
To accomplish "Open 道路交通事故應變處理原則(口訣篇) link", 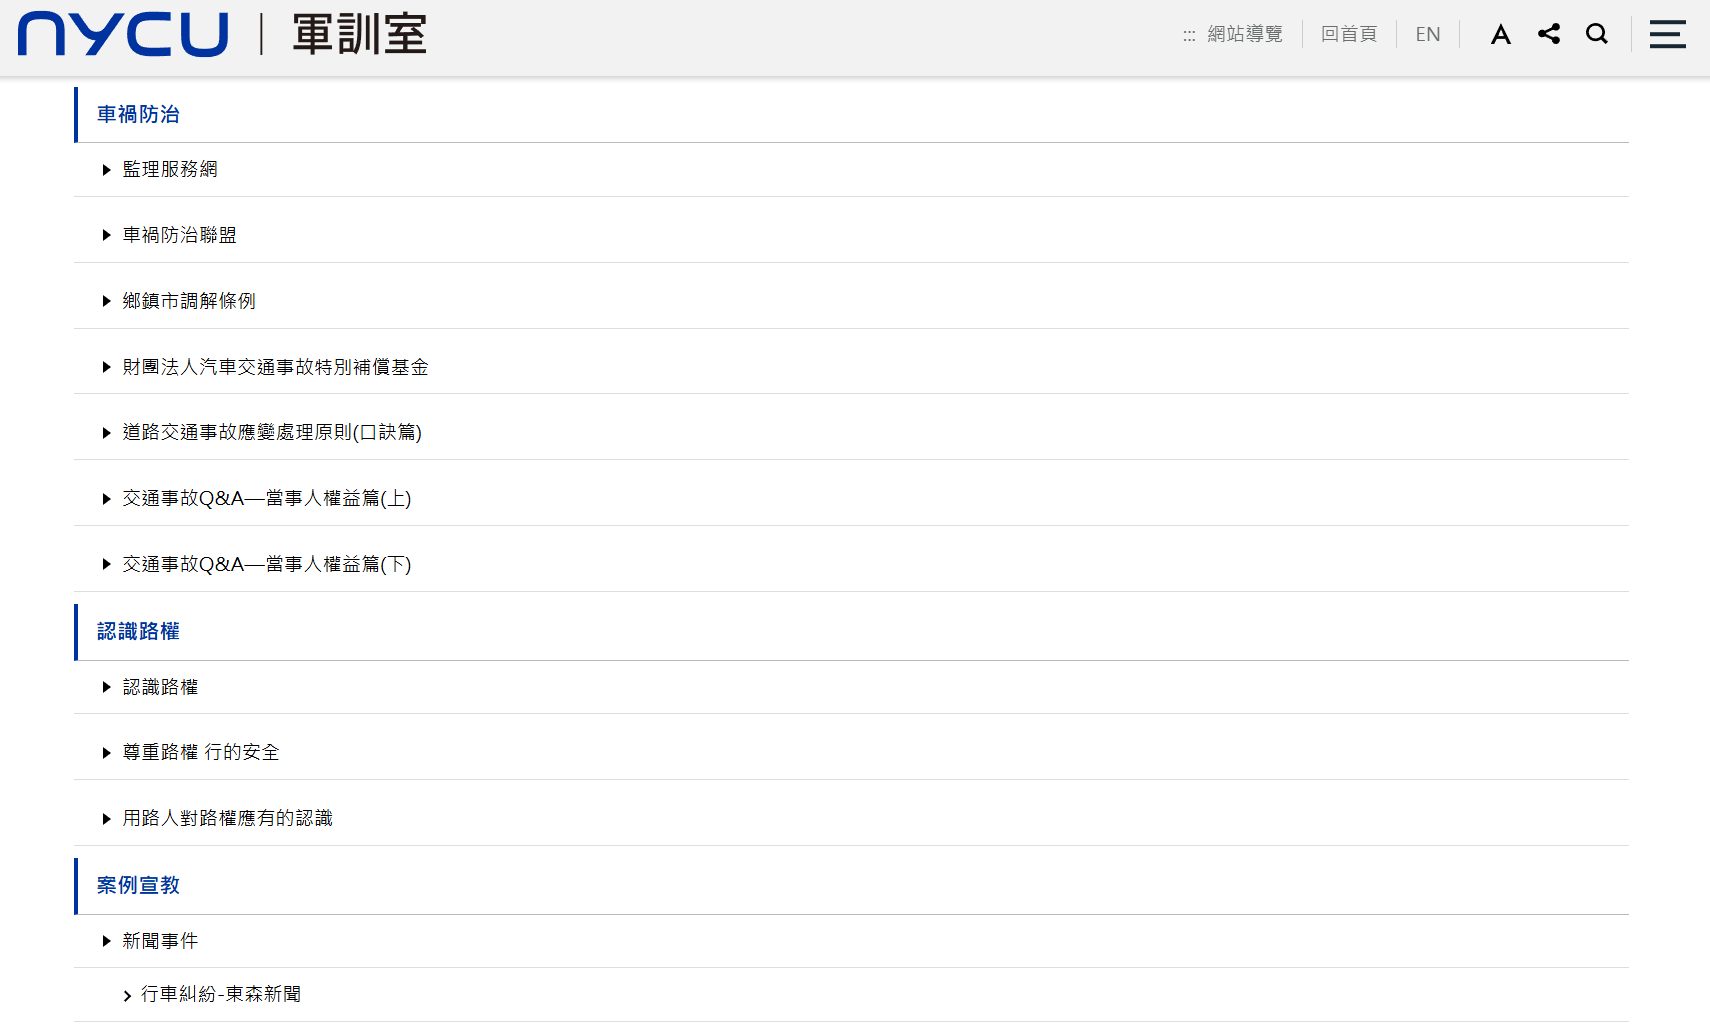I will click(272, 432).
